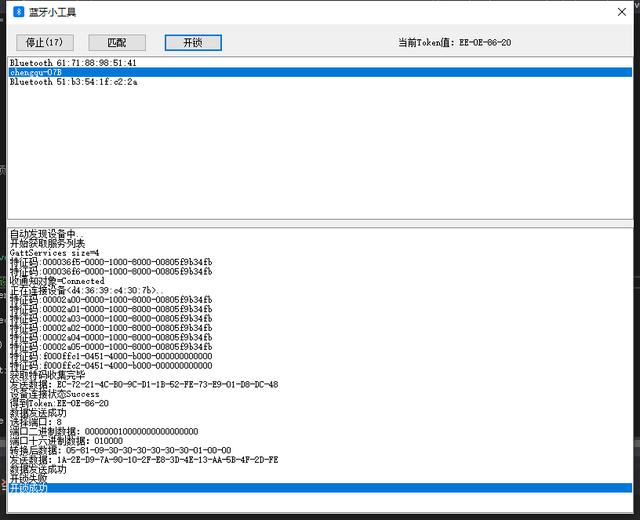Click the 开锁 button
640x520 pixels.
point(193,42)
